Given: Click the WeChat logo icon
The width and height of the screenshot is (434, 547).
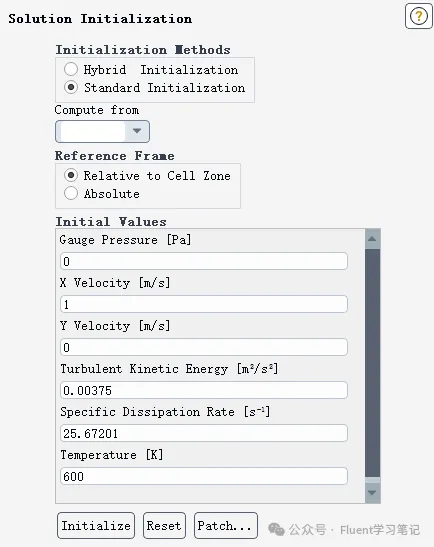Looking at the screenshot, I should click(276, 529).
